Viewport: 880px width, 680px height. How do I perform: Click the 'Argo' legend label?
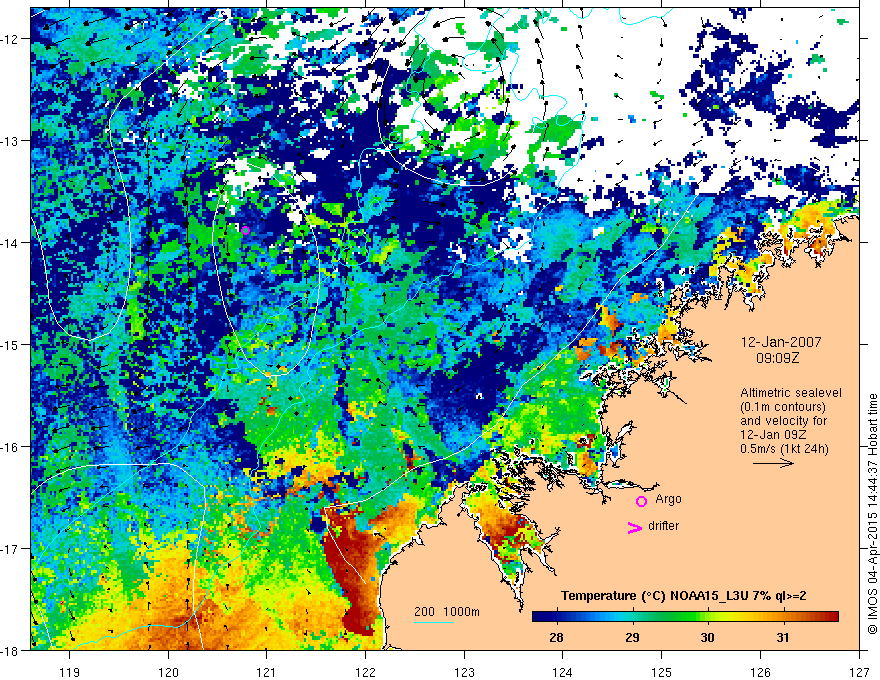point(668,499)
